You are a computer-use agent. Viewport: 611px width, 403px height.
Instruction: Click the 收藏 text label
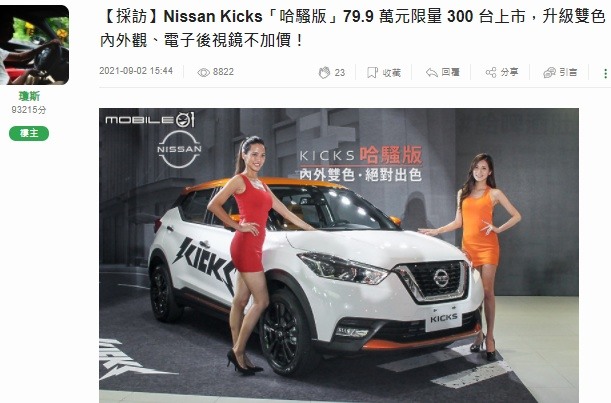point(392,72)
